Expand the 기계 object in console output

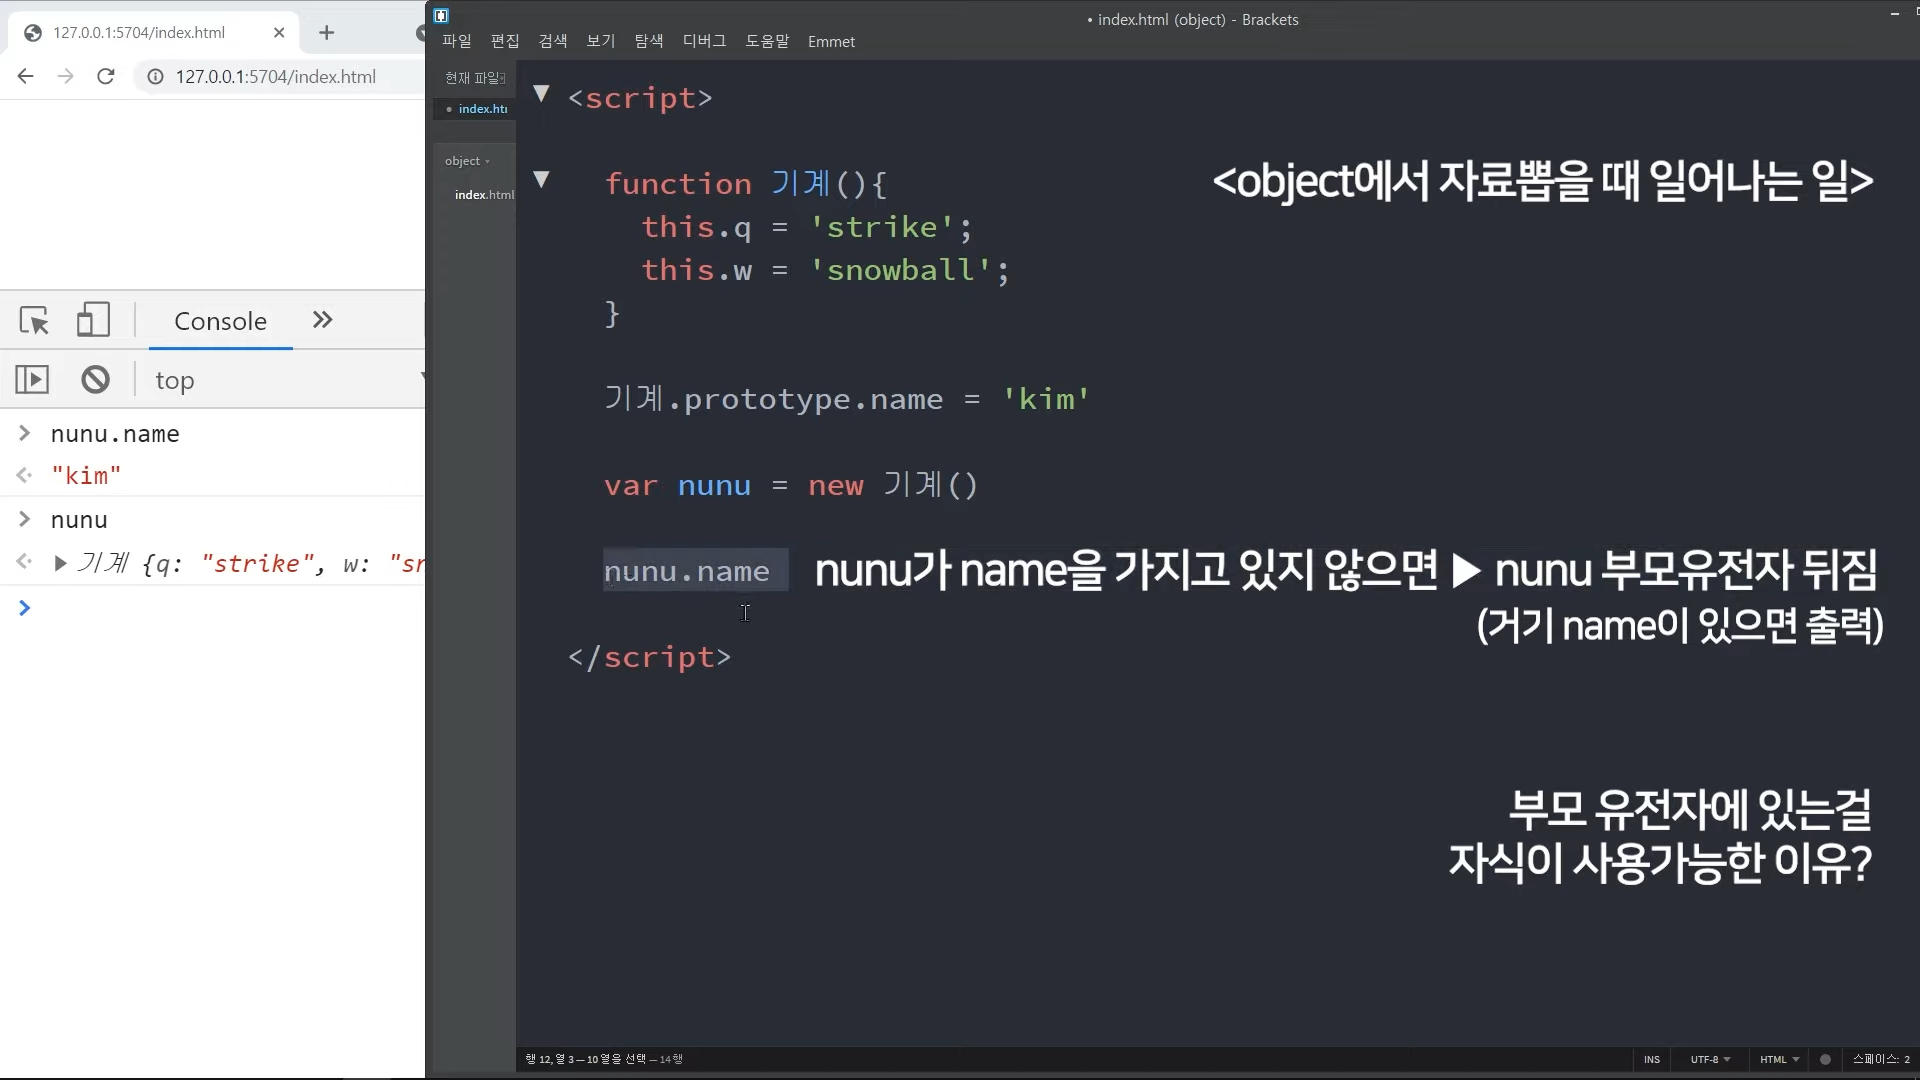(x=60, y=564)
